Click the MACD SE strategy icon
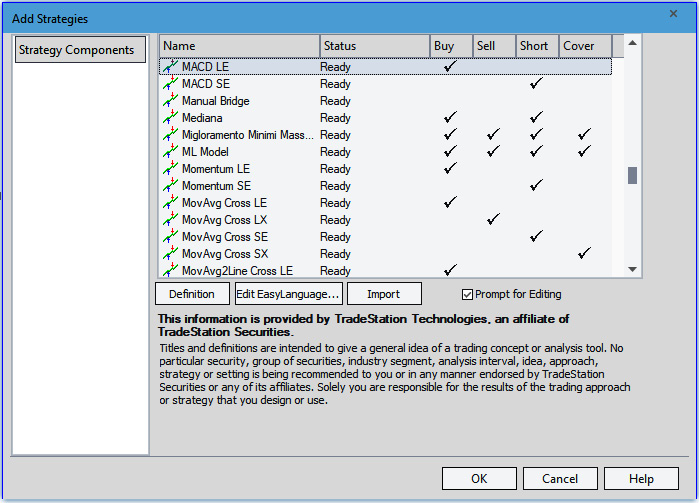This screenshot has height=503, width=699. pyautogui.click(x=170, y=83)
